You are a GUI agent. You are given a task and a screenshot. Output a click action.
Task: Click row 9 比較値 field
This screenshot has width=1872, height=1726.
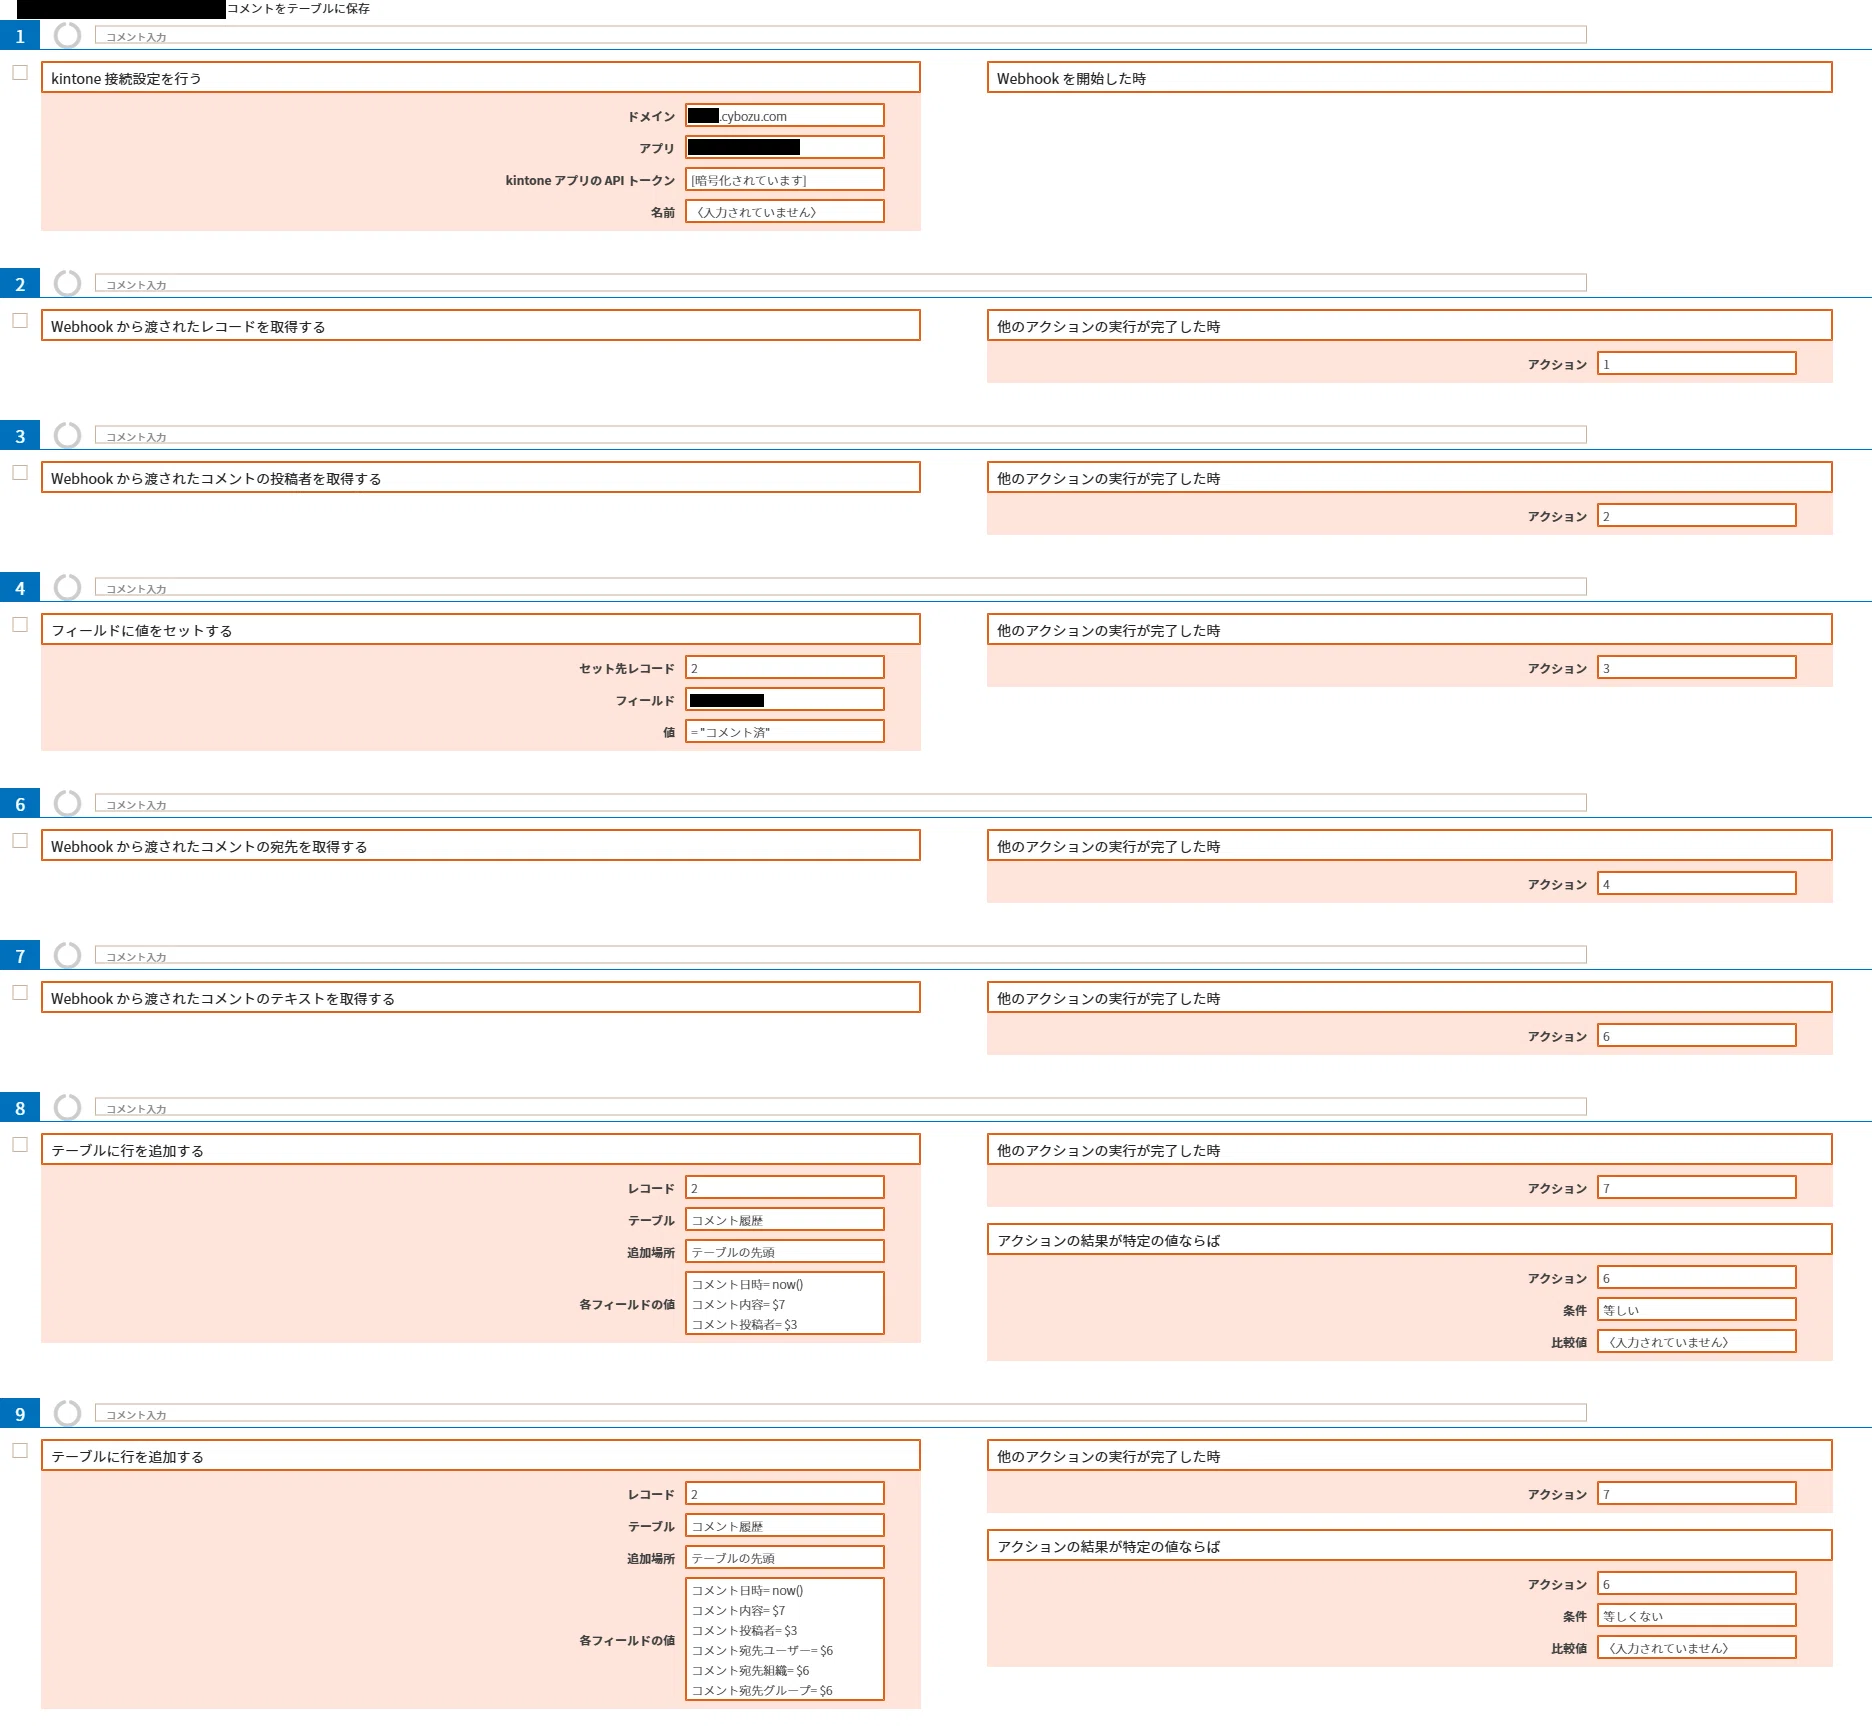click(1697, 1648)
